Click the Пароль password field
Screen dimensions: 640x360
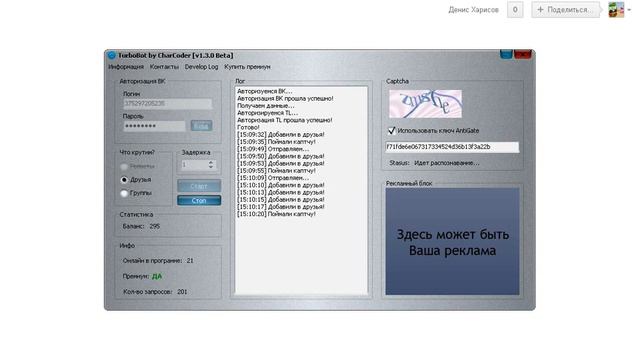(x=154, y=126)
